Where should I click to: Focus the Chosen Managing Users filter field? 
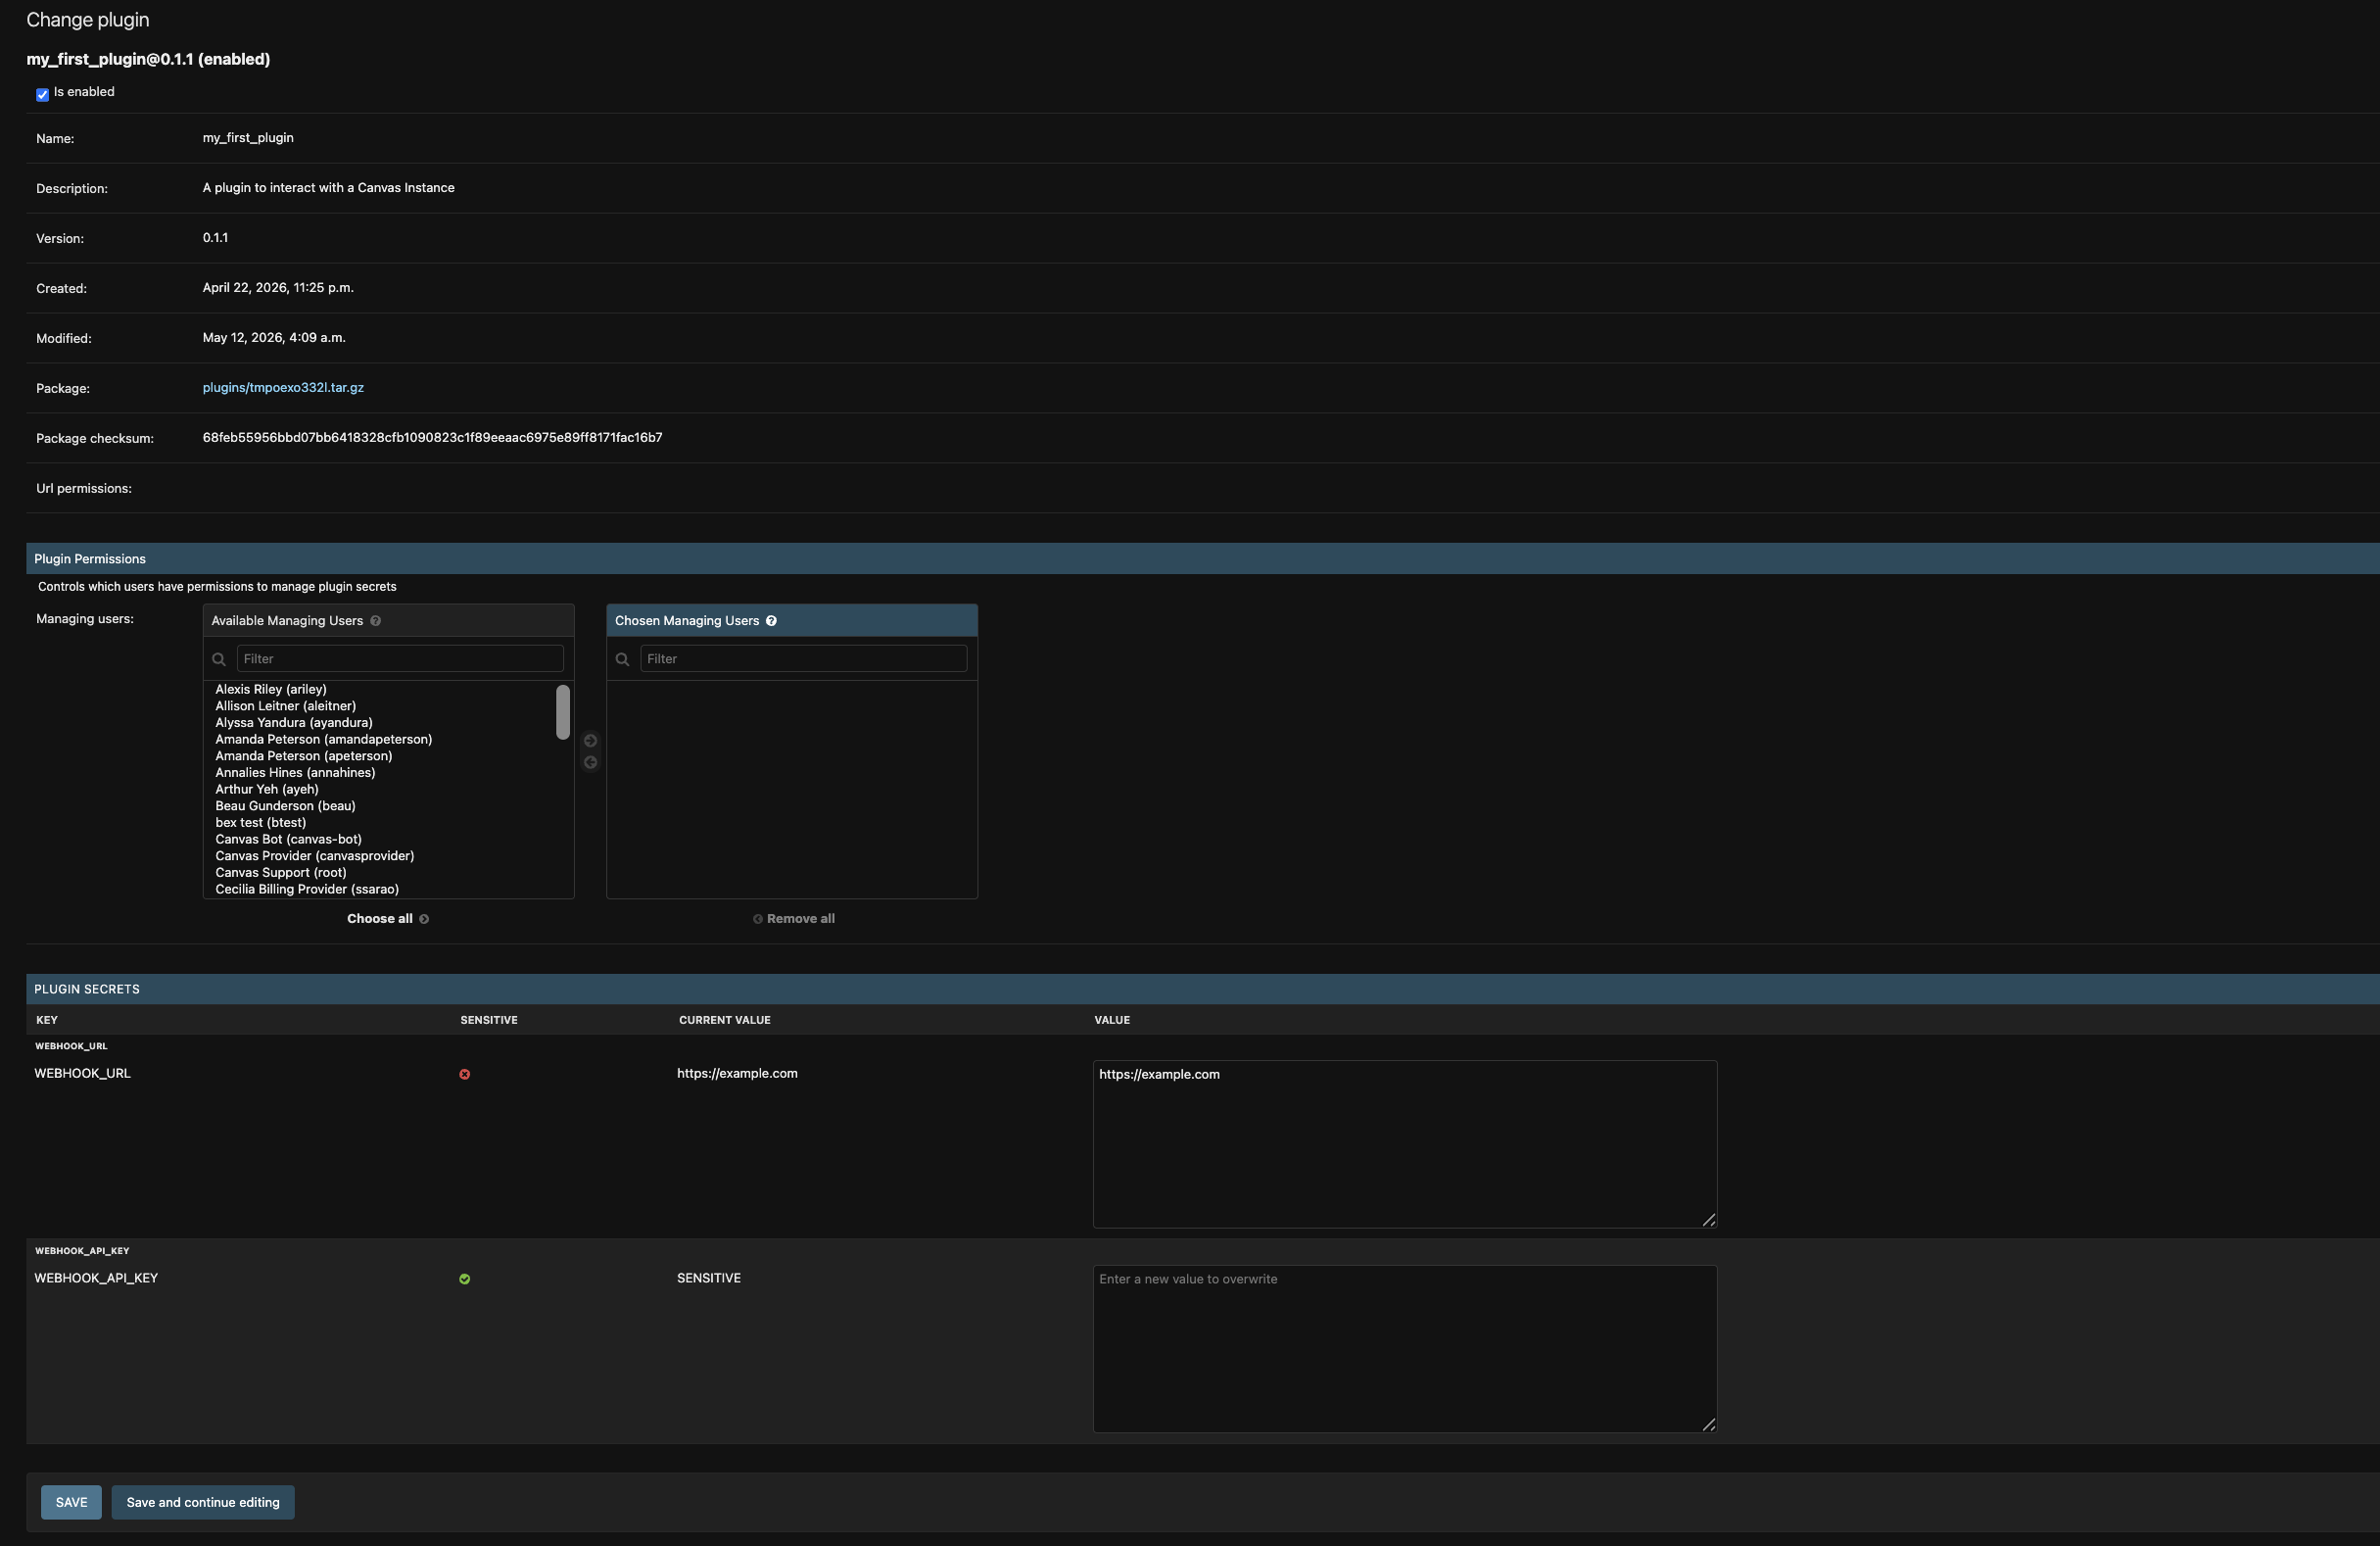tap(803, 658)
